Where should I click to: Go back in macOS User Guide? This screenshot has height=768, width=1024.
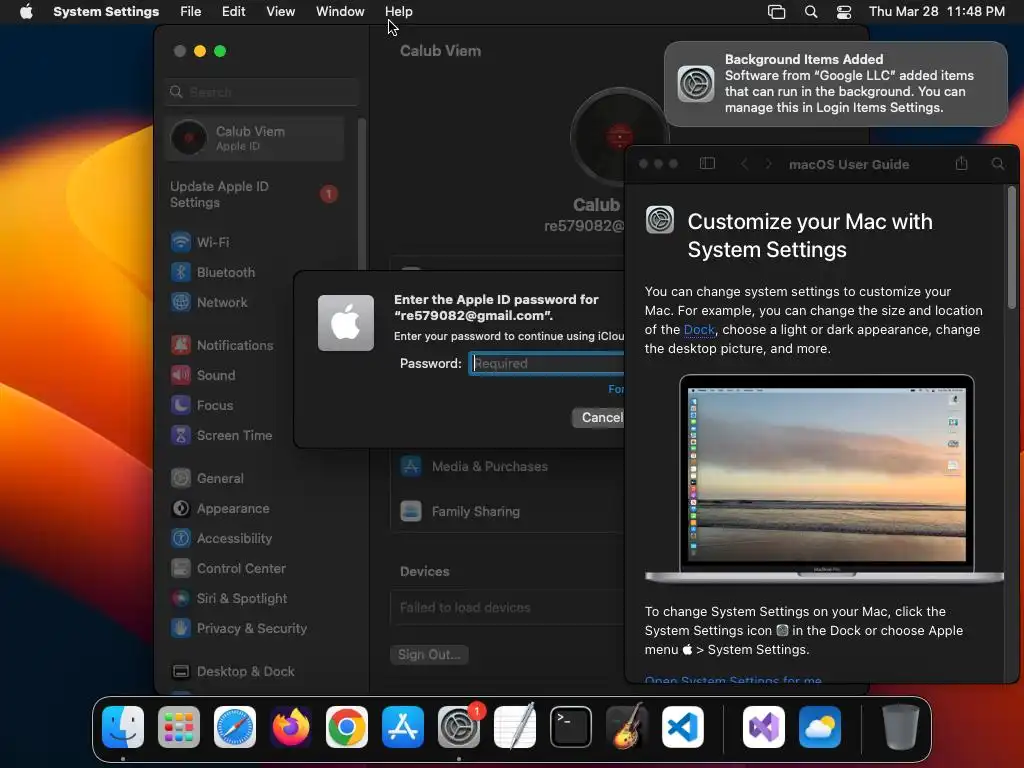point(744,164)
